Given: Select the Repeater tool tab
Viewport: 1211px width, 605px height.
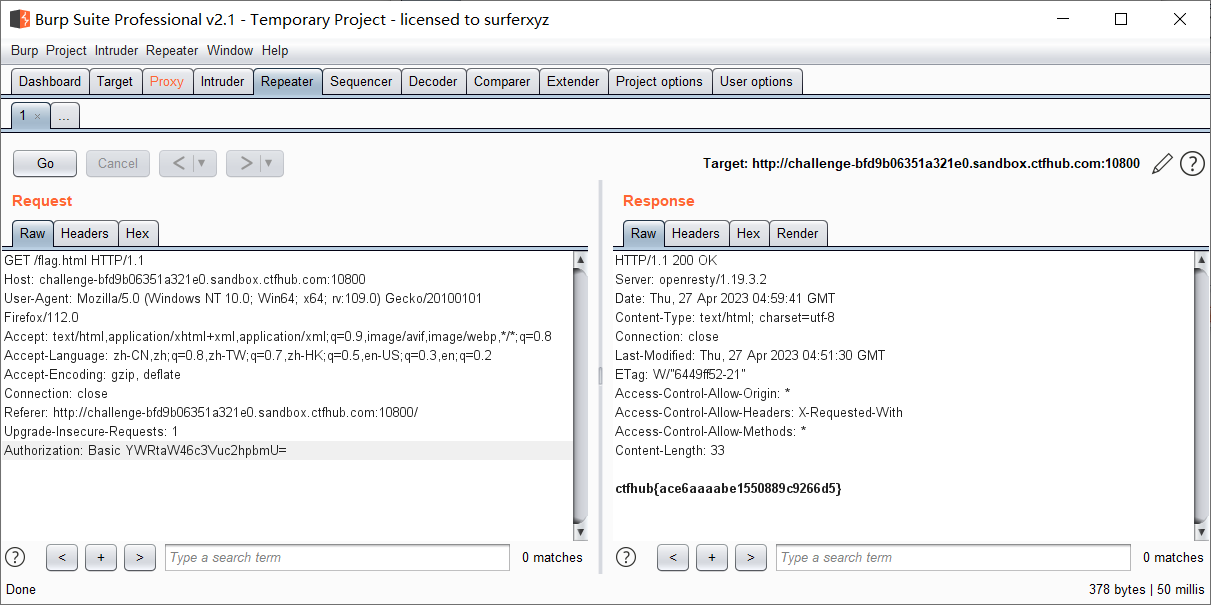Looking at the screenshot, I should pyautogui.click(x=287, y=82).
